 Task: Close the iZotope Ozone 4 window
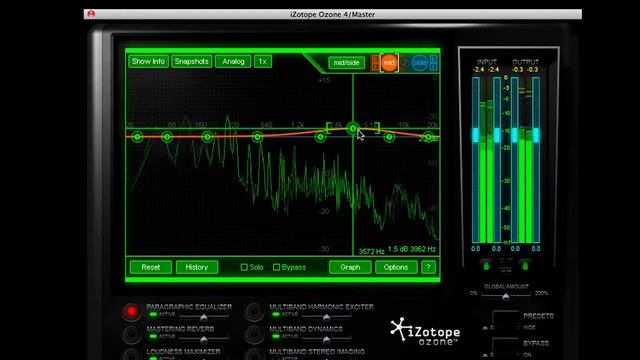[x=91, y=14]
